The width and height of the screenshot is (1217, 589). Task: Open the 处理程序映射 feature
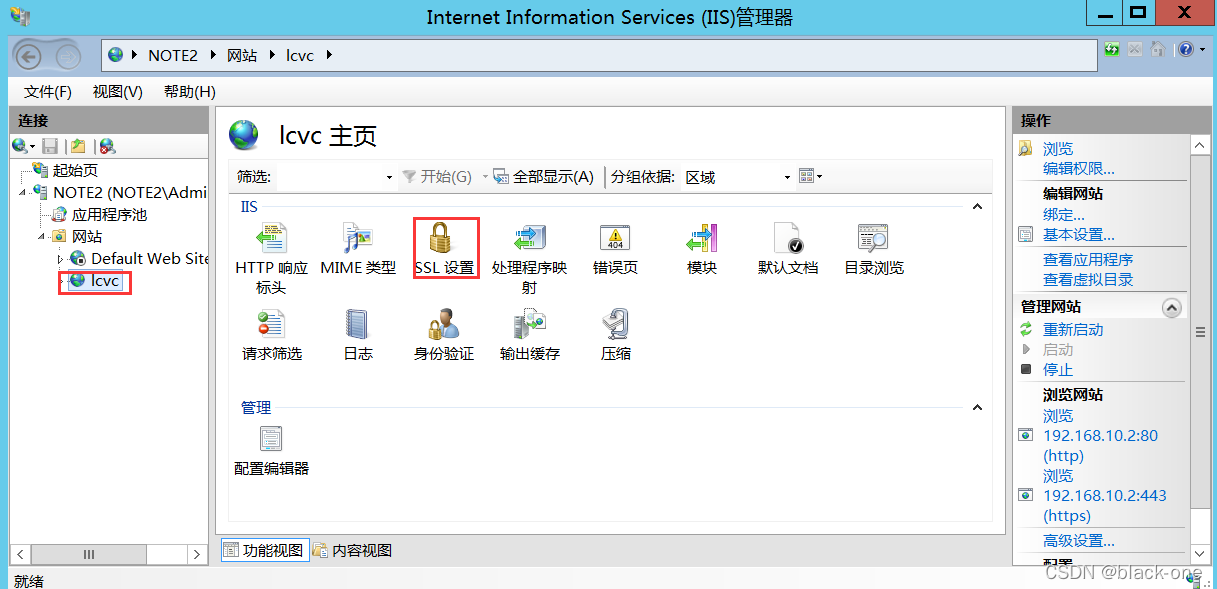pyautogui.click(x=529, y=258)
